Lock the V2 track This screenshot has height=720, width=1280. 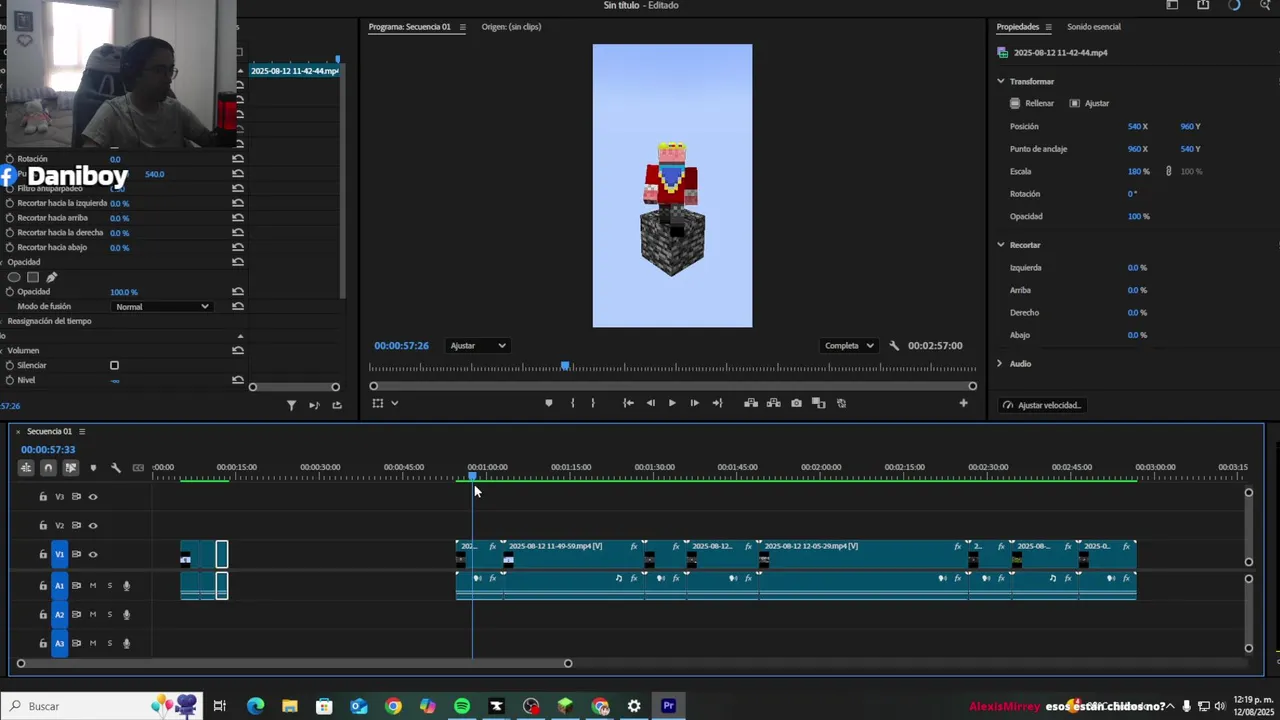43,526
